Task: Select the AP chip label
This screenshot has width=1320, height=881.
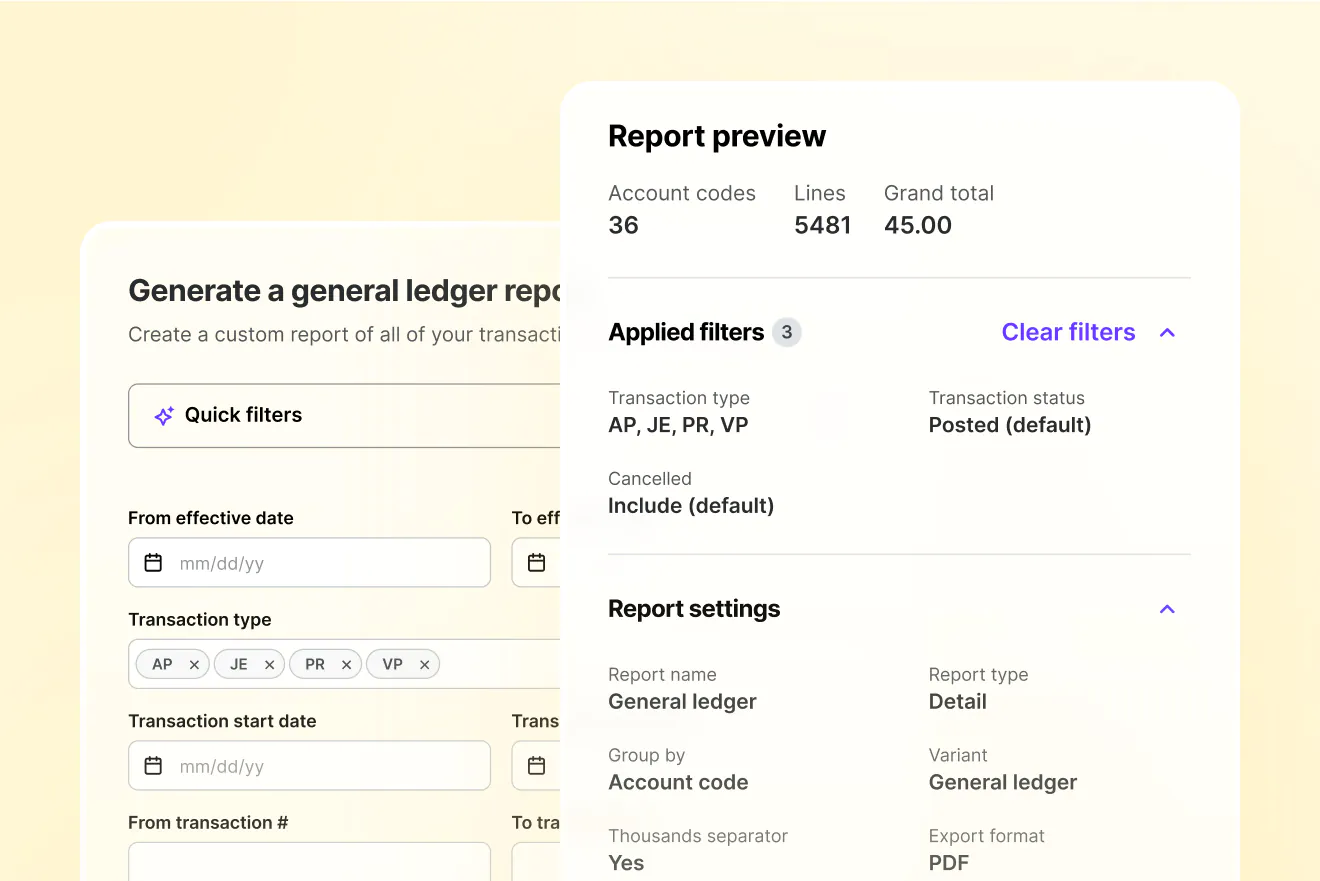Action: click(162, 664)
